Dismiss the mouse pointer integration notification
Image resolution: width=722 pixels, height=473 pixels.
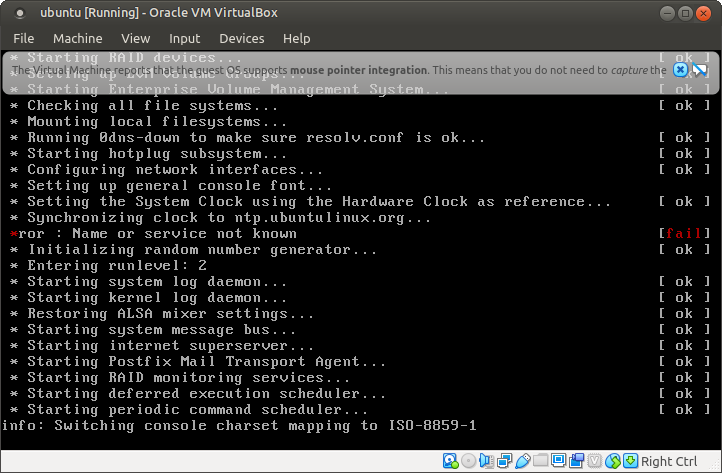680,70
